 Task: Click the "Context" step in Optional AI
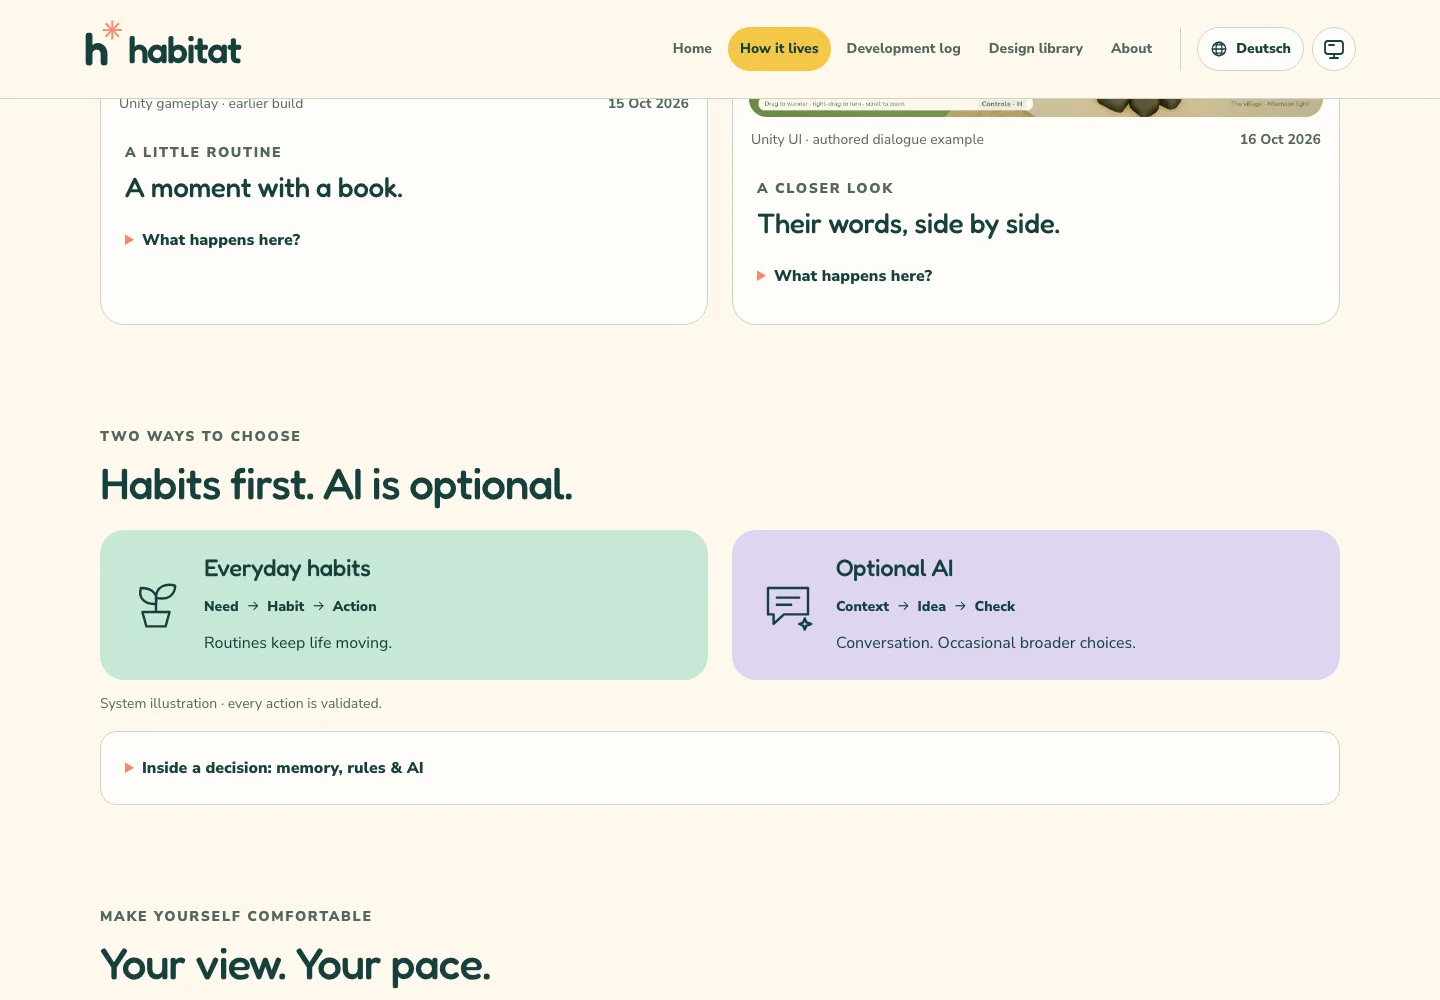862,606
